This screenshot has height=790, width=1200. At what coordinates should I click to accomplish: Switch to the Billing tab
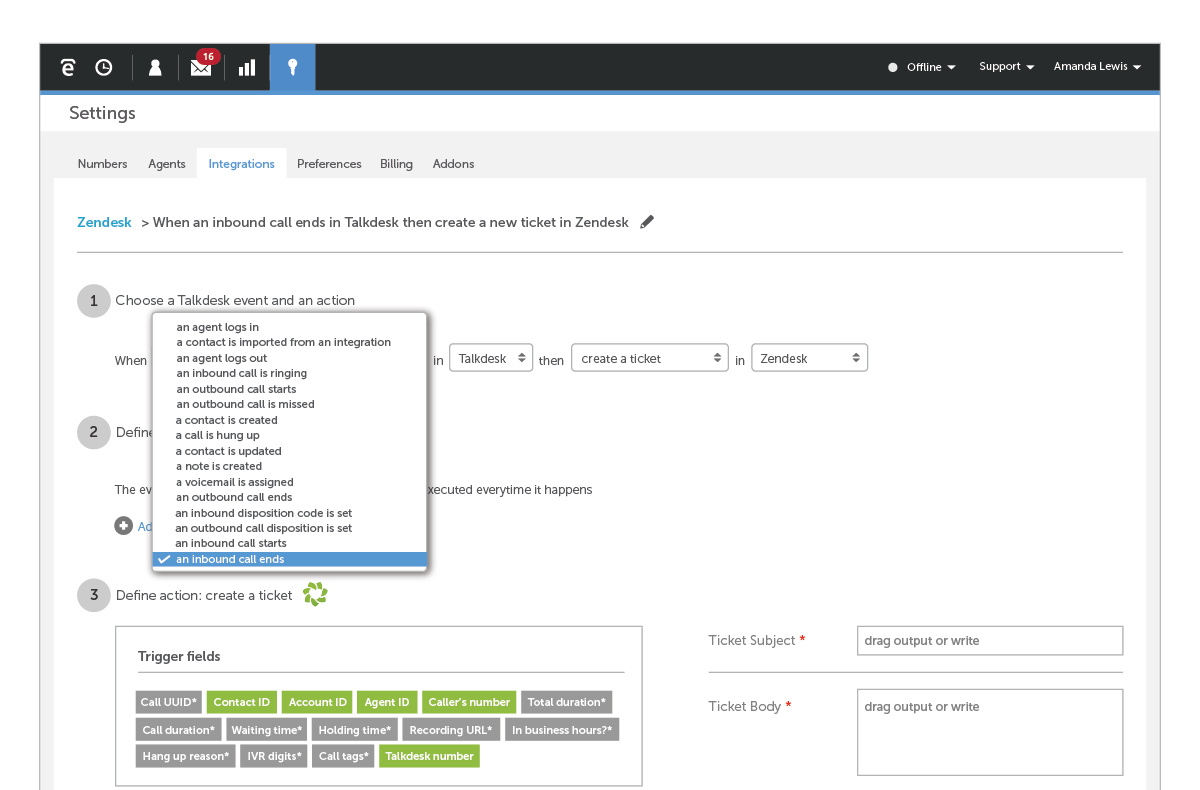click(396, 164)
